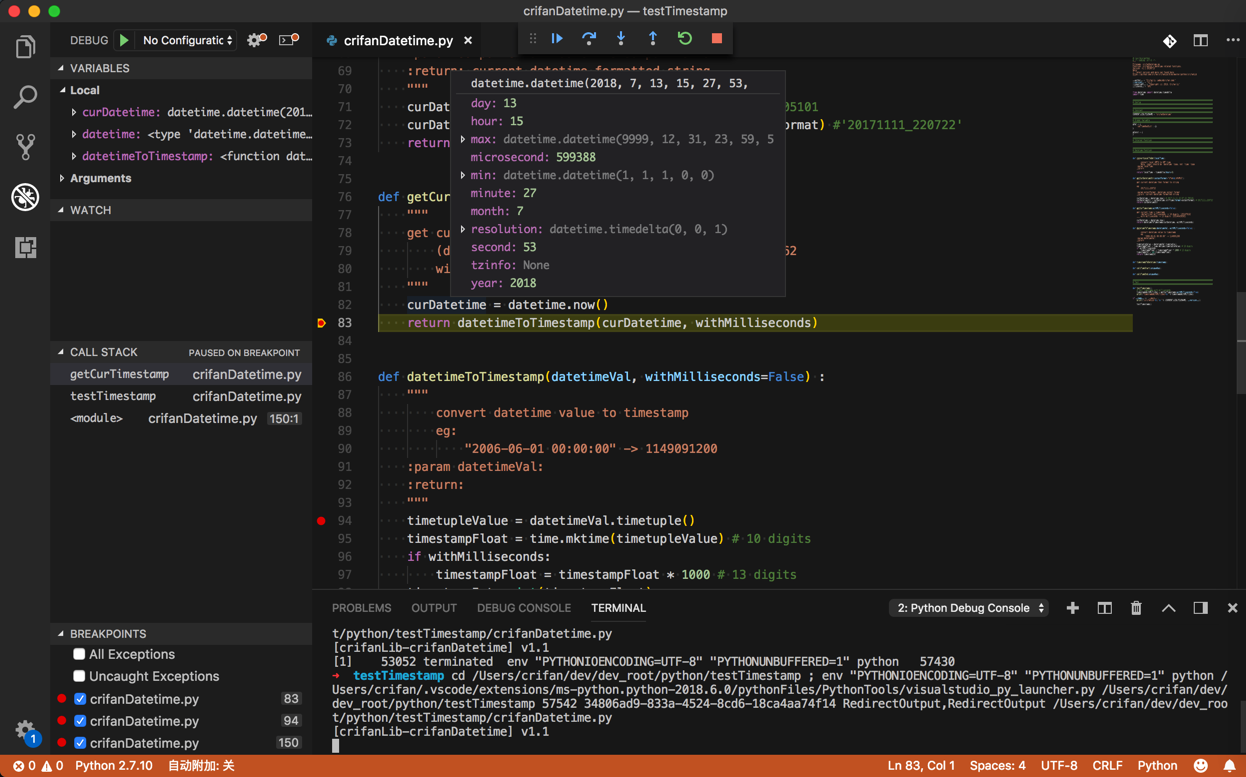Screen dimensions: 1246x777
Task: Expand the datetimeToTimestamp variable
Action: [74, 156]
